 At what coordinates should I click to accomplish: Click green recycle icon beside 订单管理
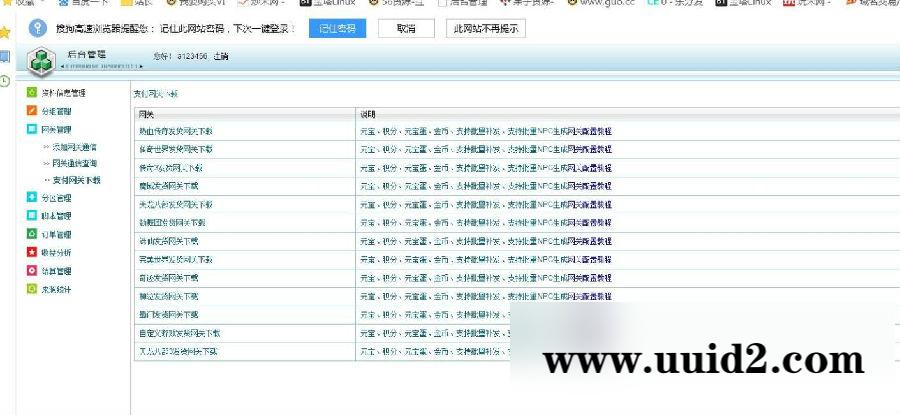[x=32, y=234]
